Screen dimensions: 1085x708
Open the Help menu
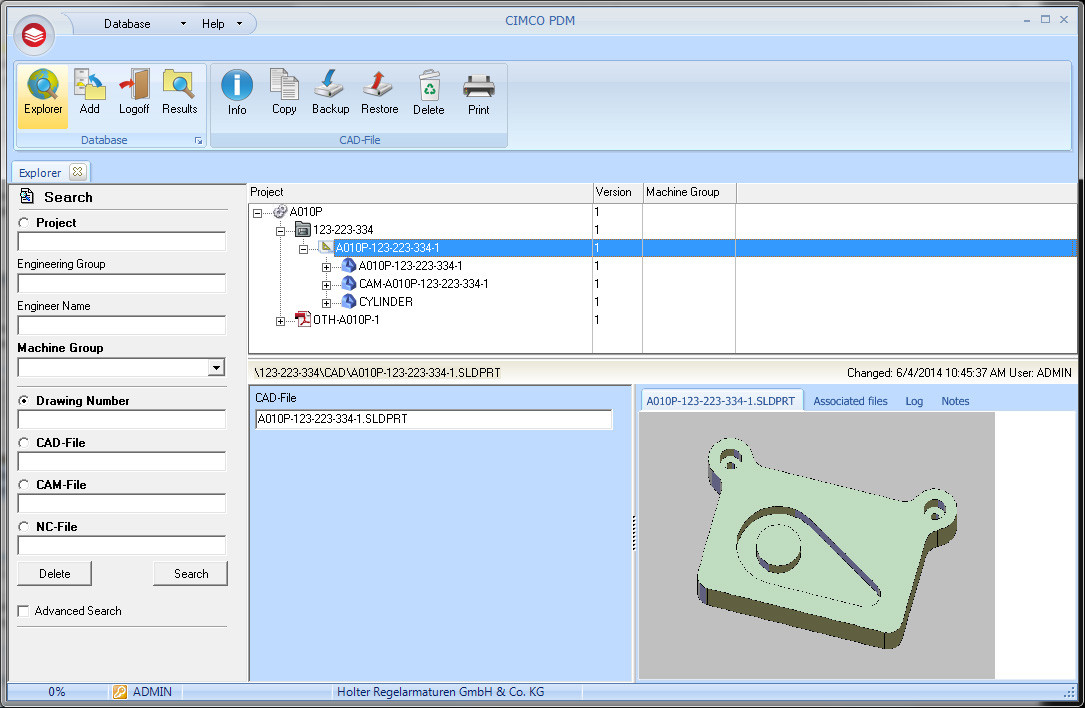[213, 24]
